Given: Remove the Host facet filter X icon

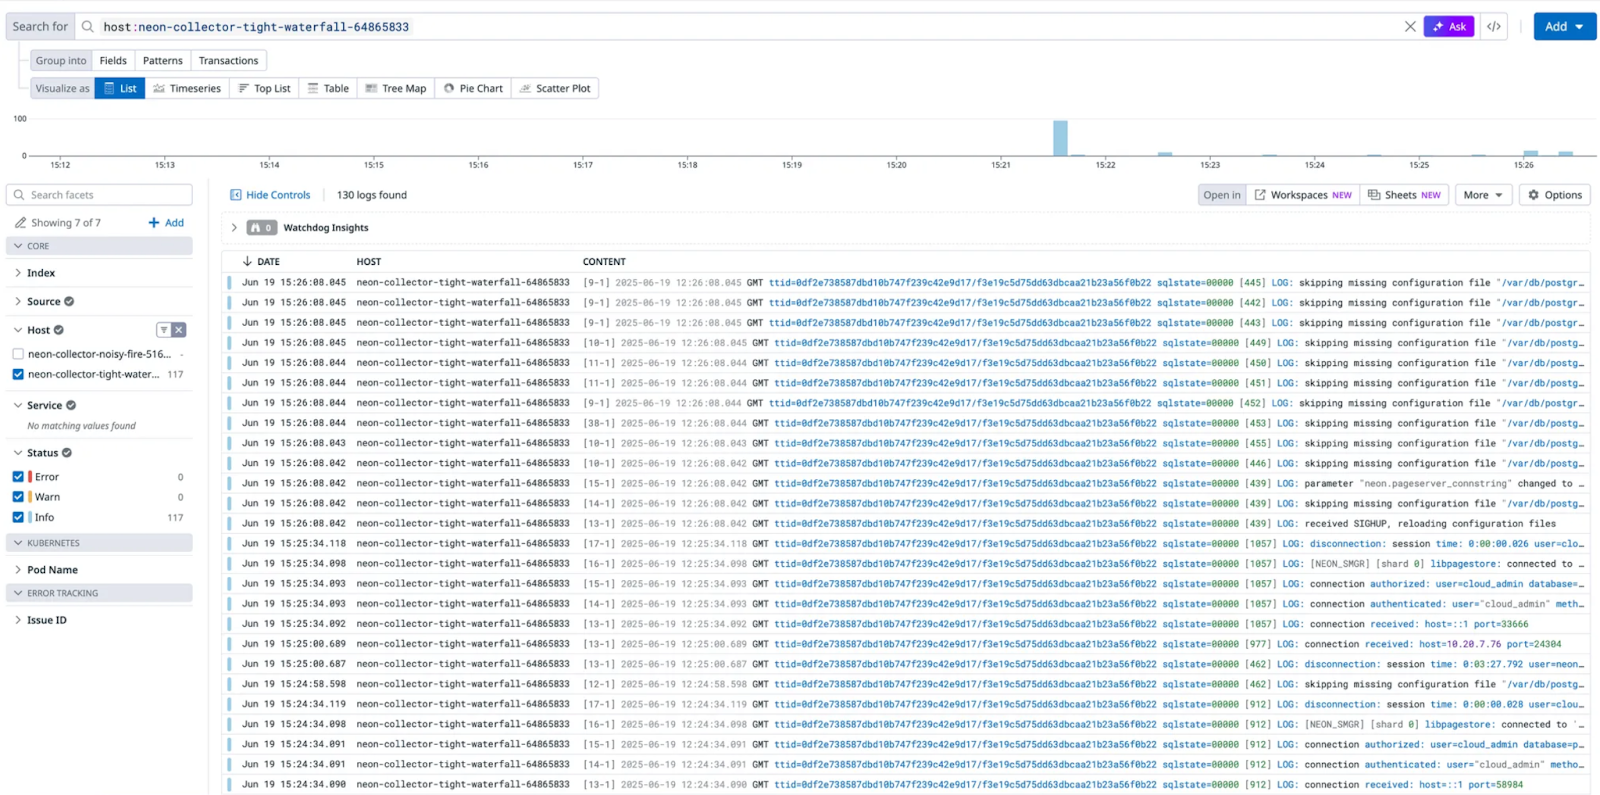Looking at the screenshot, I should [179, 330].
